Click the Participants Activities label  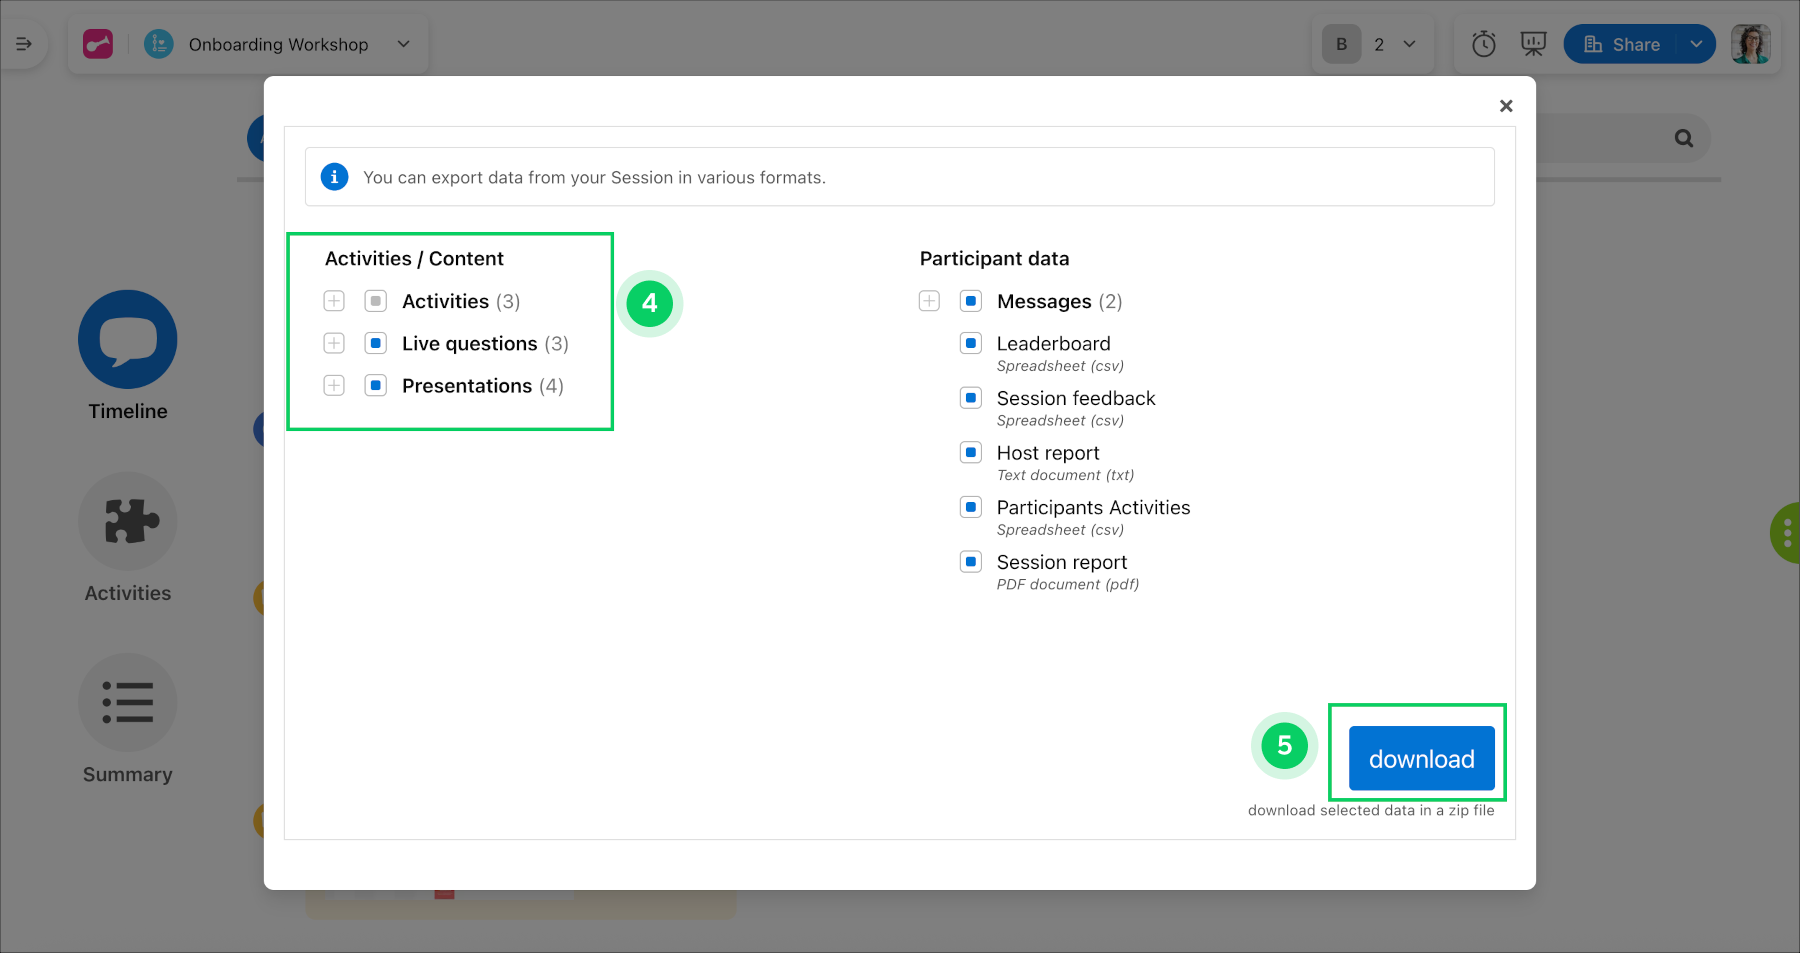(1094, 507)
